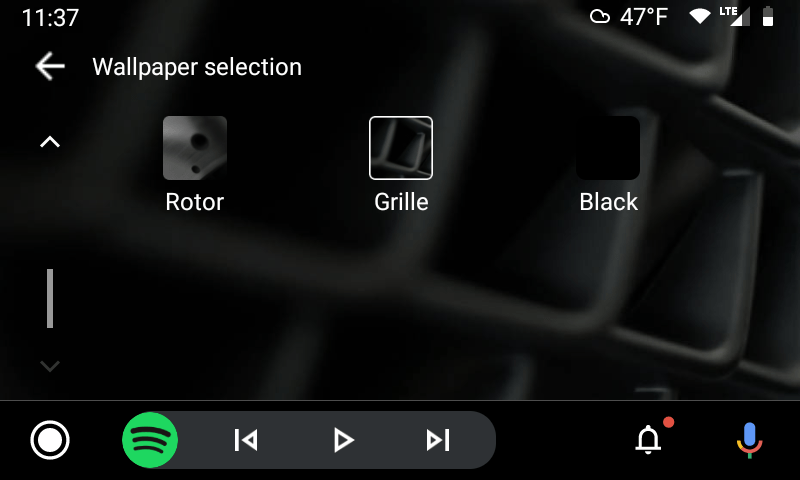This screenshot has width=800, height=480.
Task: Select the Grille wallpaper thumbnail
Action: (x=401, y=148)
